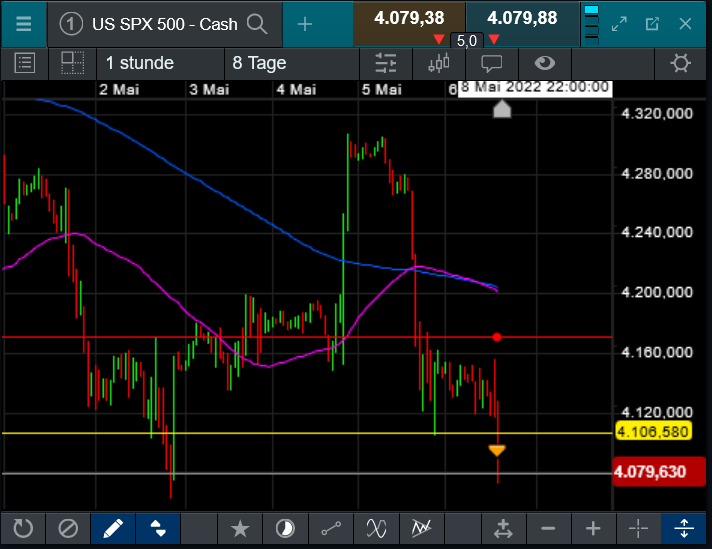Open the 8 Tage range dropdown
This screenshot has height=549, width=712.
pos(292,63)
